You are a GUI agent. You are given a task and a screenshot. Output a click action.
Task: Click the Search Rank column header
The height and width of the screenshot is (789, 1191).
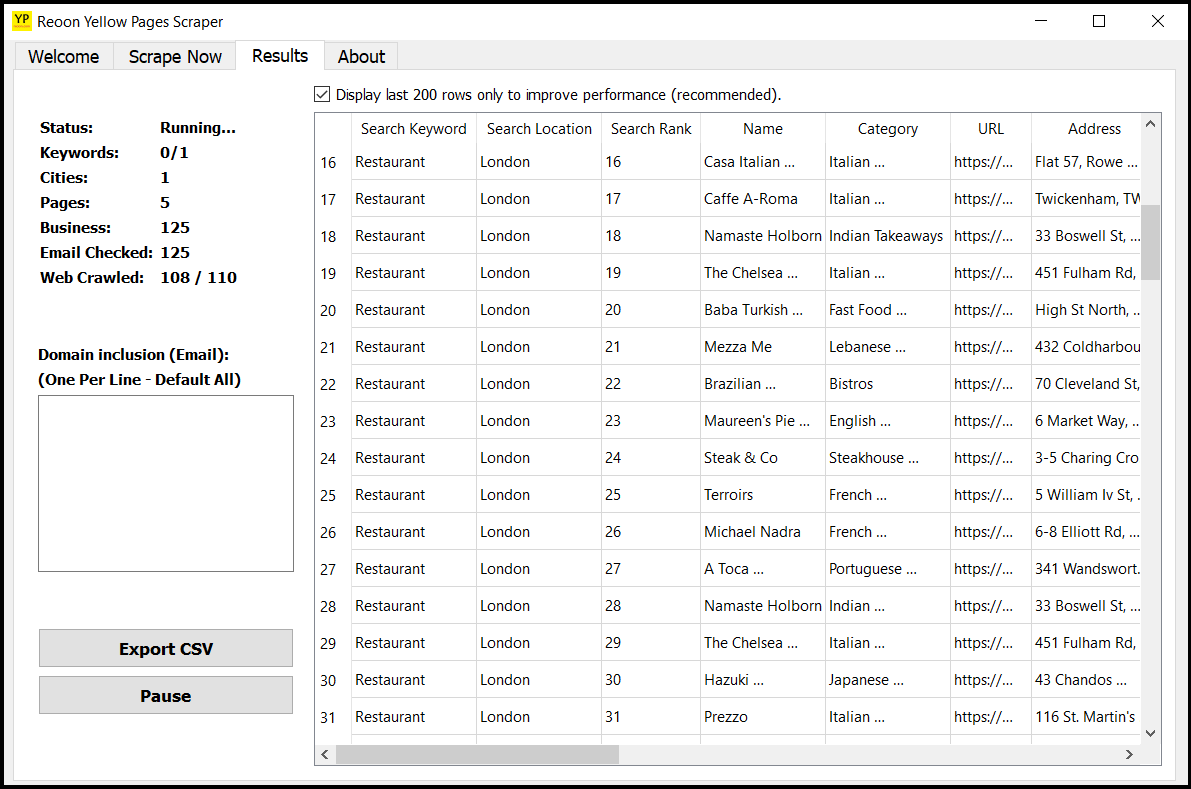click(651, 128)
